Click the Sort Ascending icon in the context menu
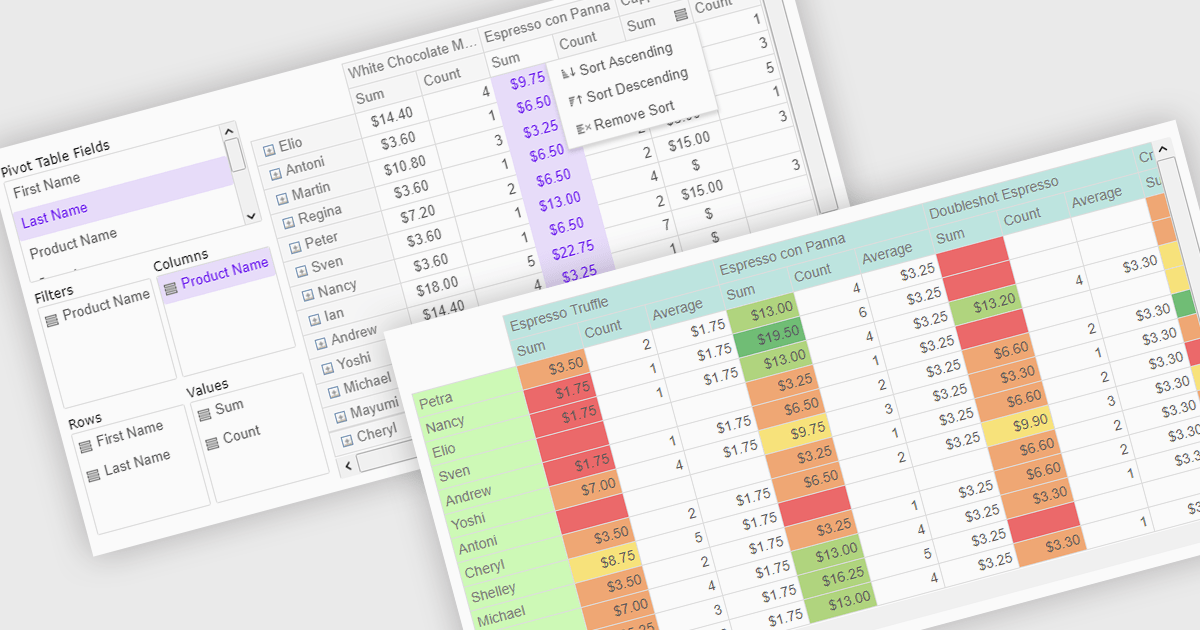 (568, 72)
